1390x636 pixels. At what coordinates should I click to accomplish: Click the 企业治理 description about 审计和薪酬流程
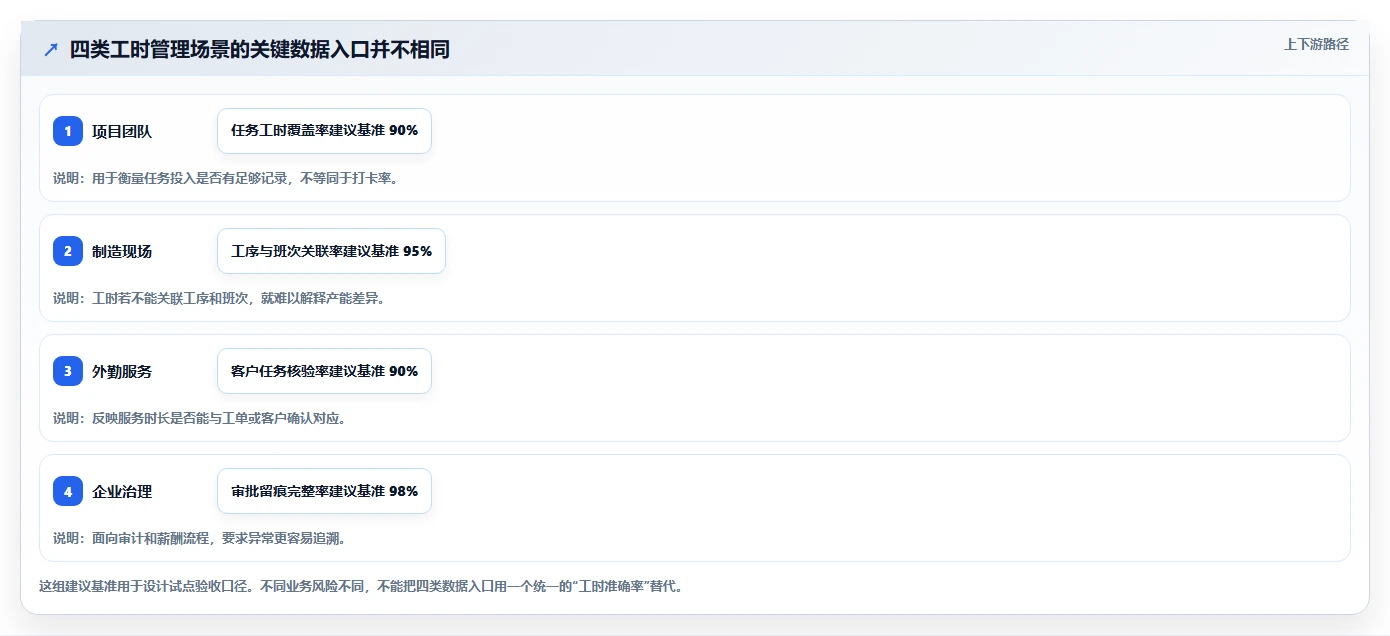(199, 538)
